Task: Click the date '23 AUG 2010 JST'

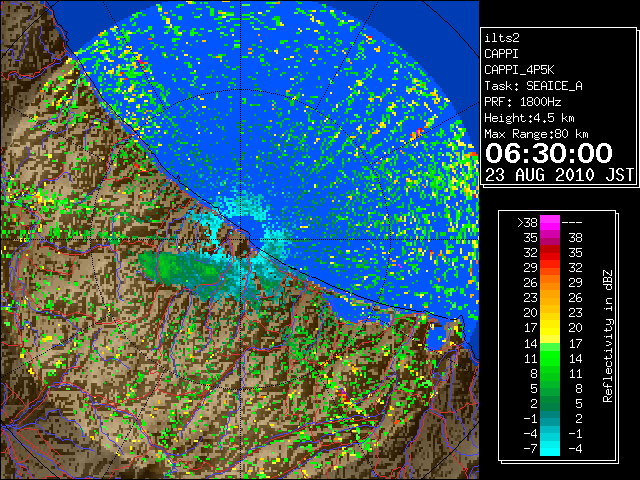Action: coord(559,175)
